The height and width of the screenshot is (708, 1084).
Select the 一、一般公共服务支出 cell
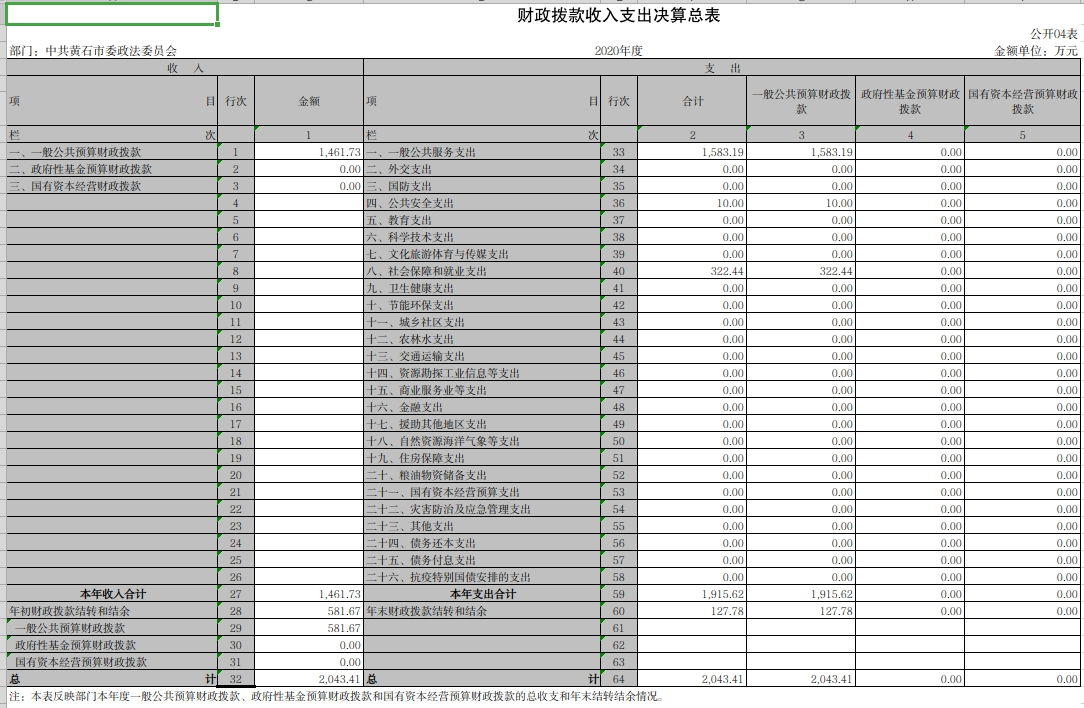tap(483, 152)
